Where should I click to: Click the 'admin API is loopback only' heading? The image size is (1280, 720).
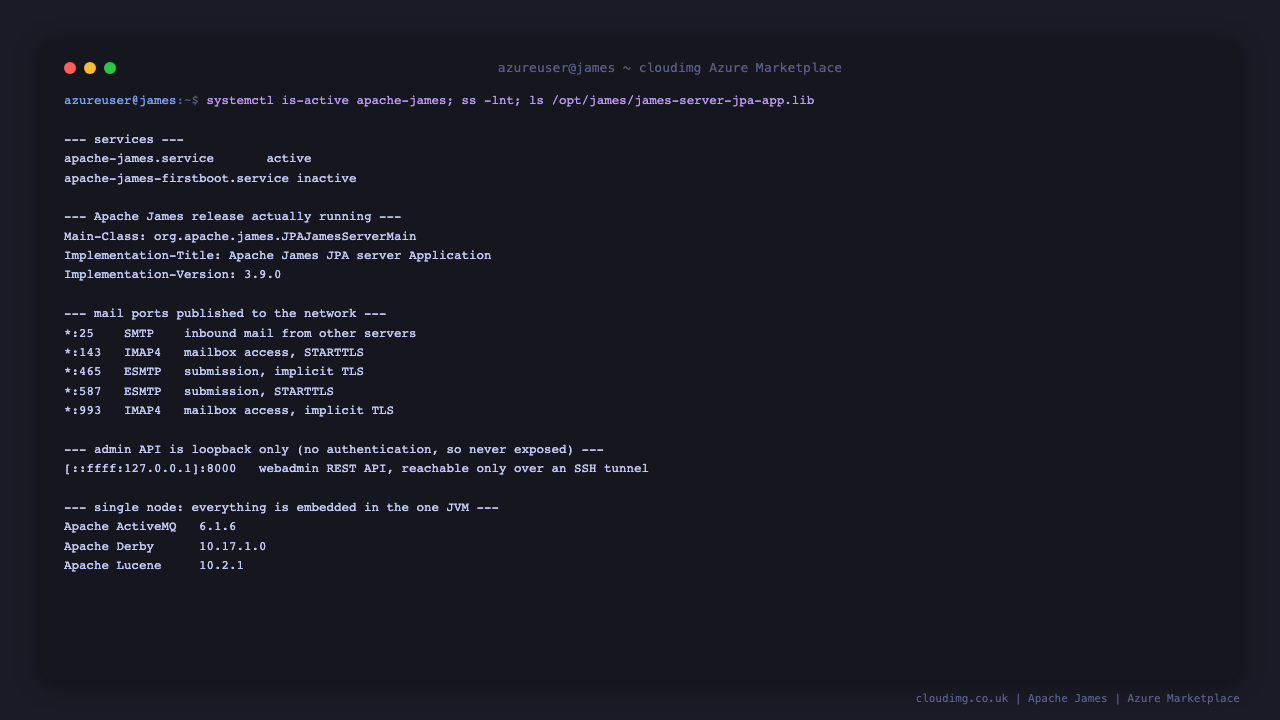pyautogui.click(x=334, y=450)
